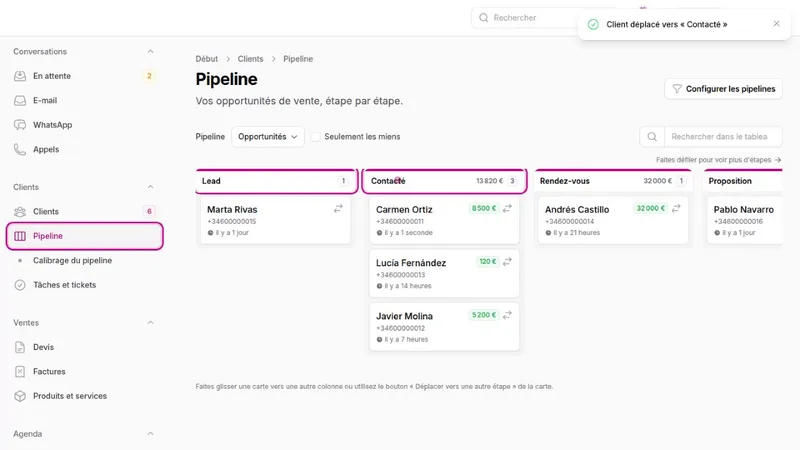The image size is (800, 450).
Task: Click phone number +34600000011
Action: click(x=400, y=222)
